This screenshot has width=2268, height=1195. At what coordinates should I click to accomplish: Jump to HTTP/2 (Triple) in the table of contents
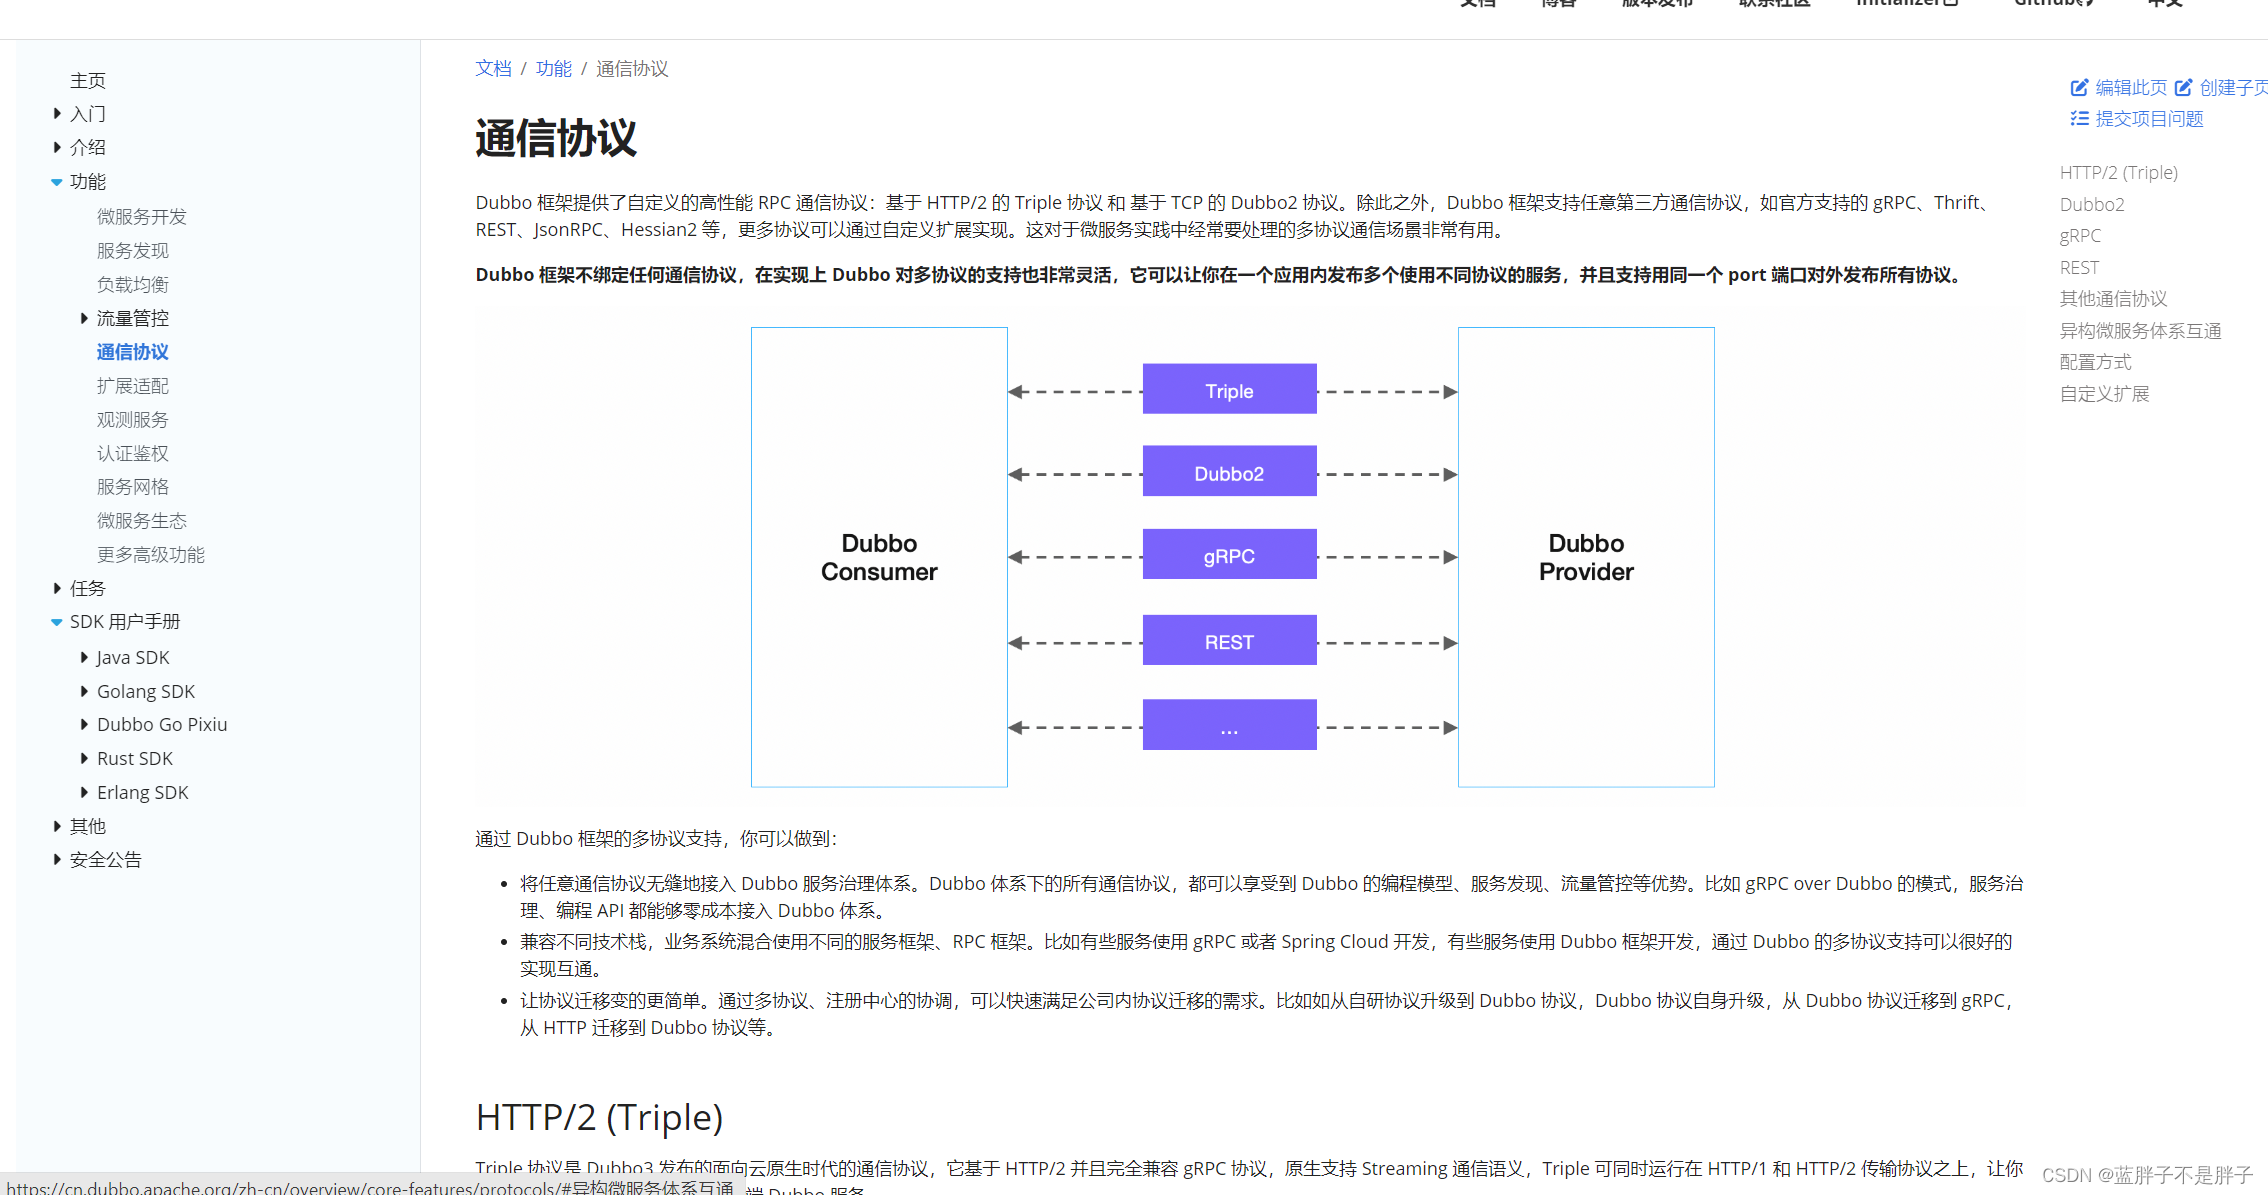click(x=2118, y=173)
